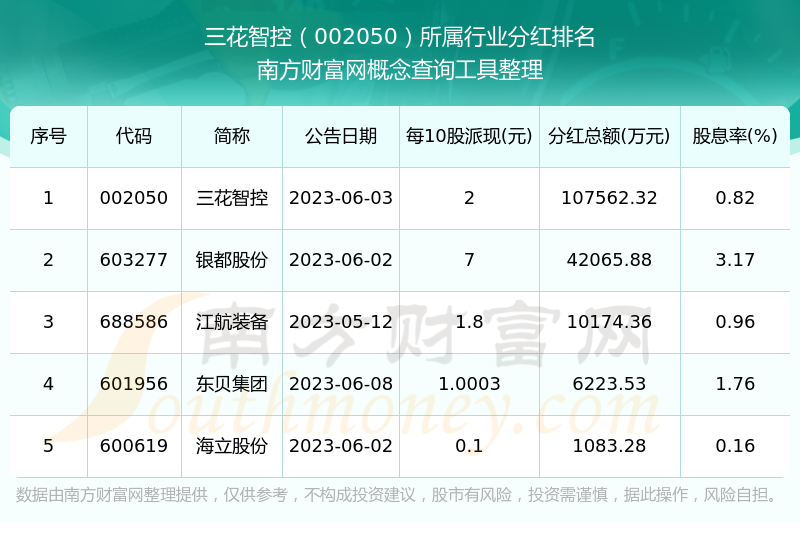Click announcement date 2023-05-12
The image size is (800, 544).
(x=341, y=322)
